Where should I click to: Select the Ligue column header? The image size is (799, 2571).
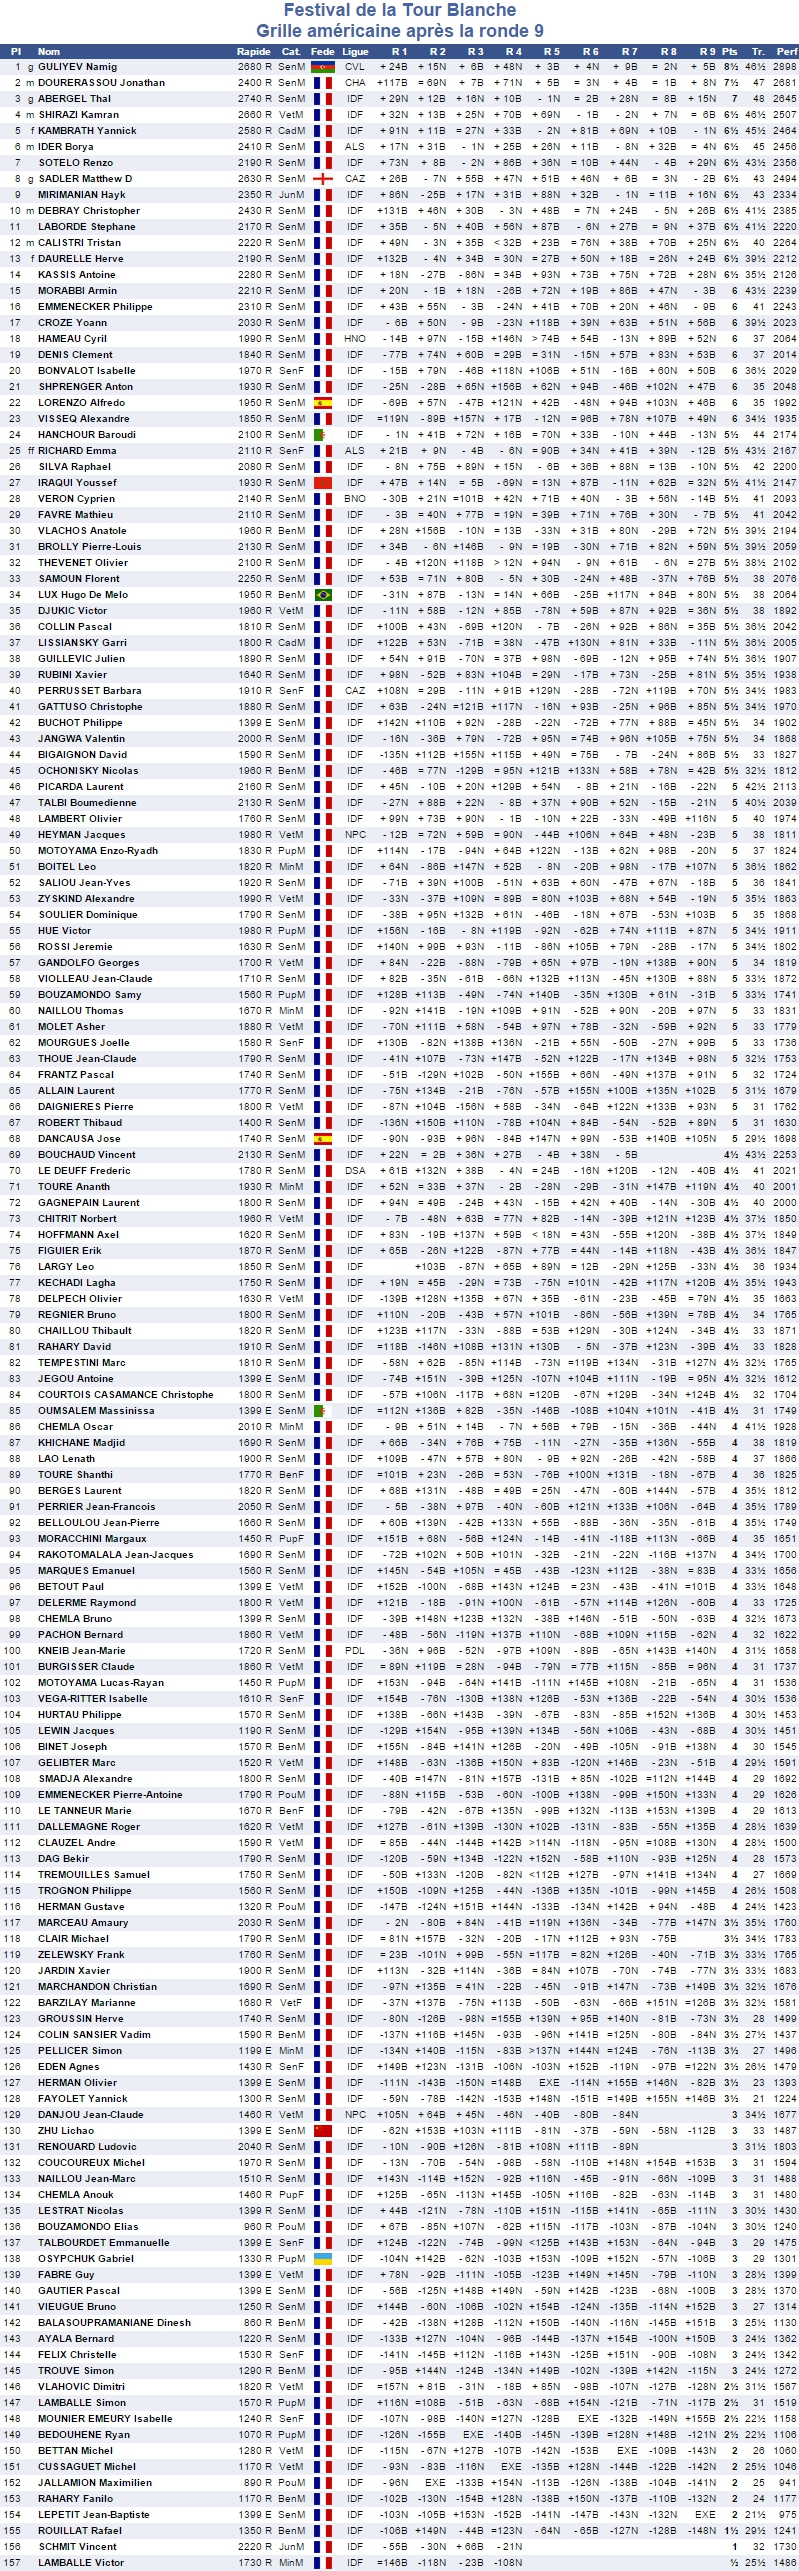click(355, 51)
